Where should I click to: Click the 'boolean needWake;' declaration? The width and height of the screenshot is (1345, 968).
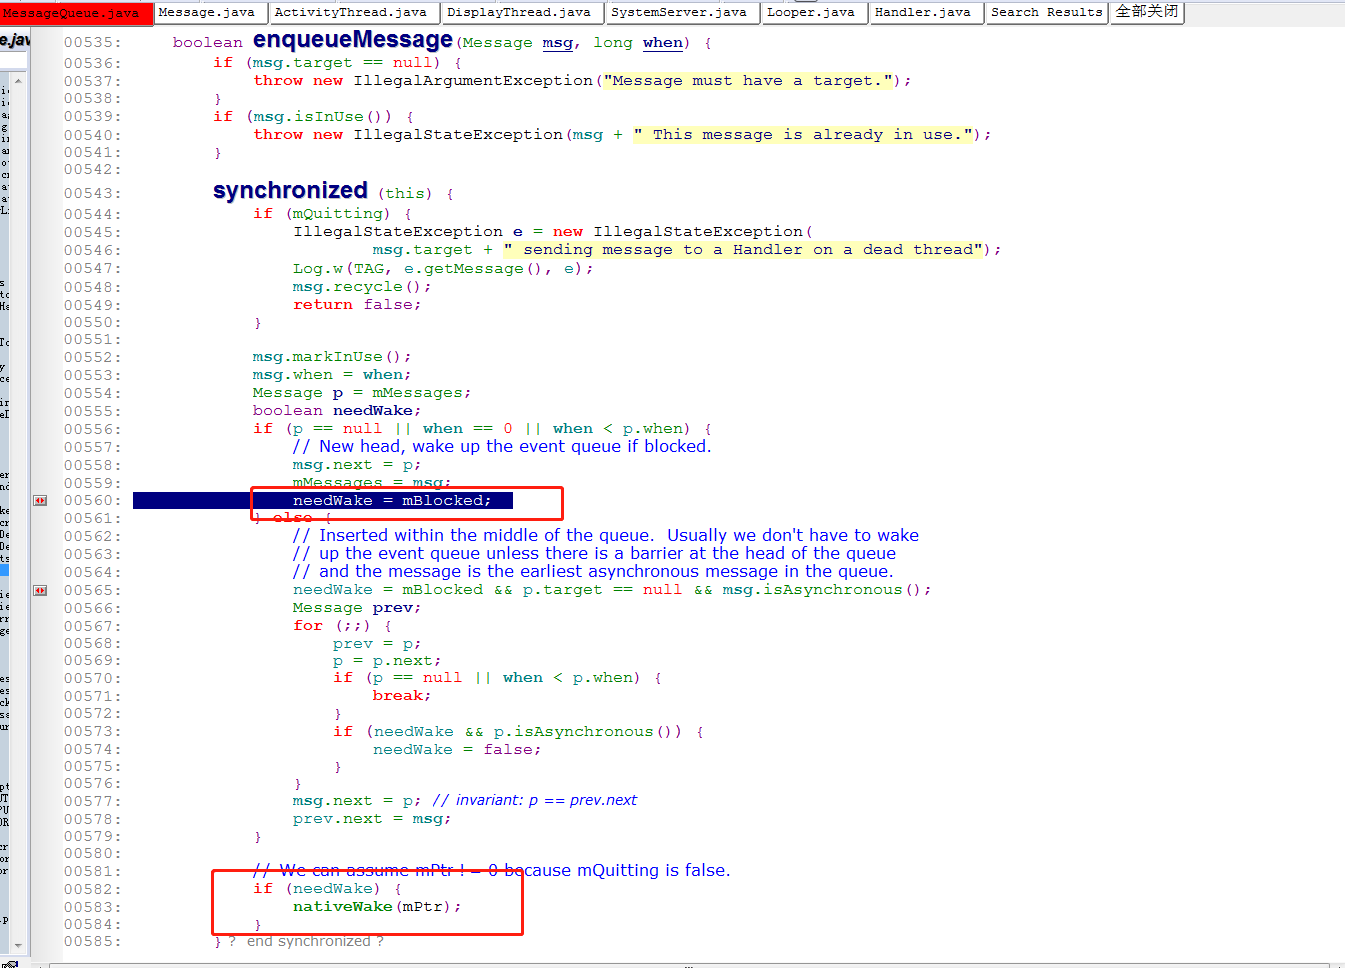point(337,411)
